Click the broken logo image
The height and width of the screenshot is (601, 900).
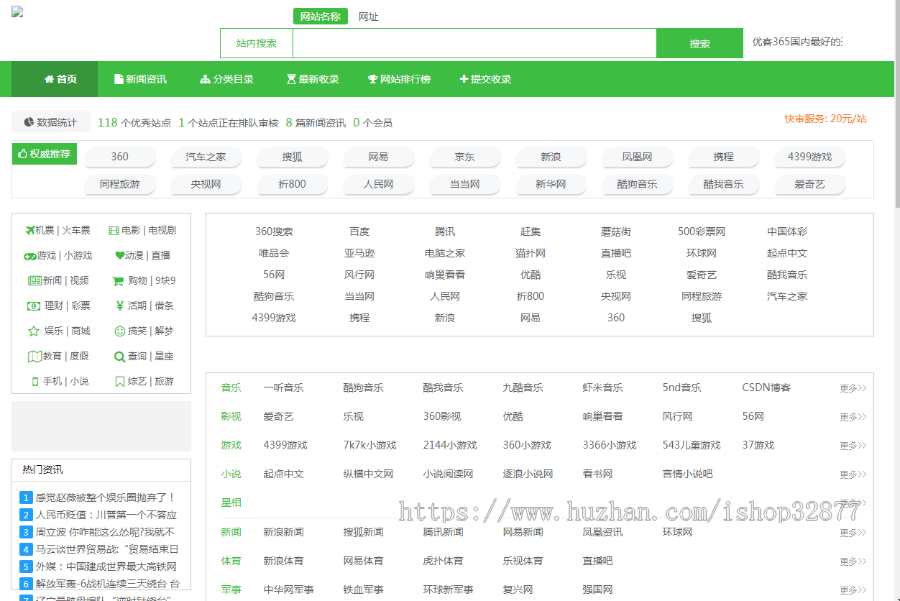pyautogui.click(x=17, y=11)
